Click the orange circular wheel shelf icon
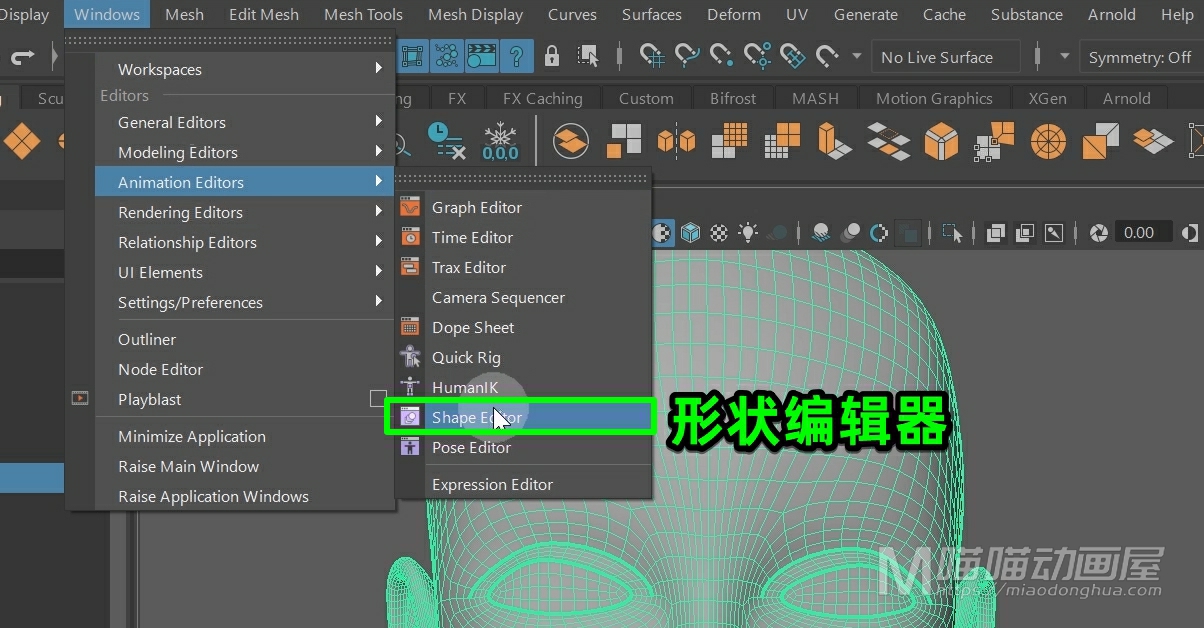Viewport: 1204px width, 628px height. tap(1048, 141)
